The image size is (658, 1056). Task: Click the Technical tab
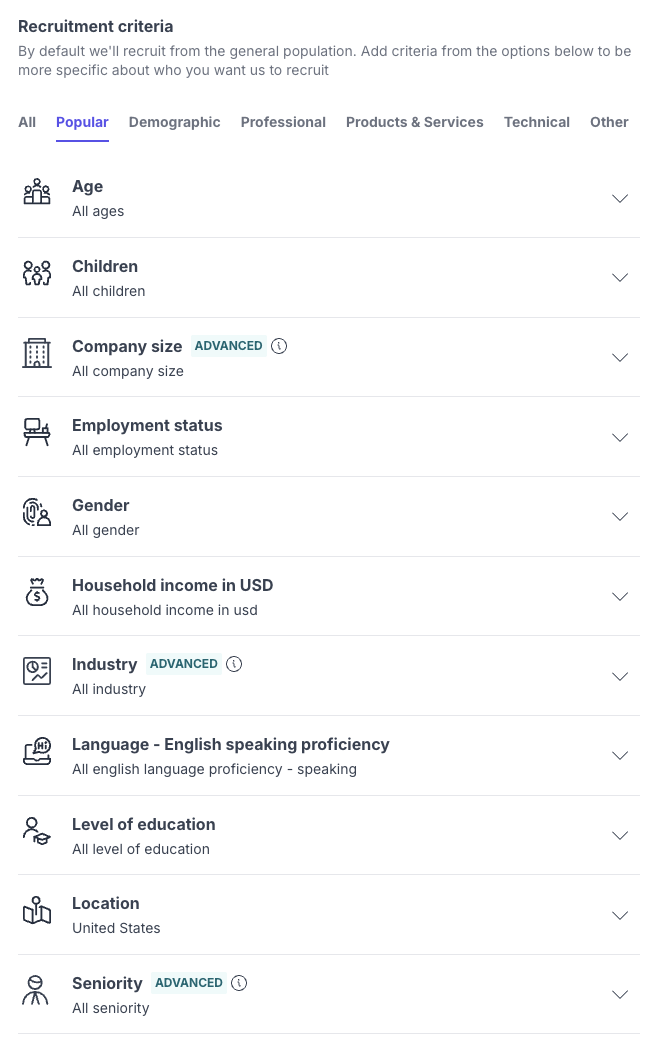click(537, 122)
